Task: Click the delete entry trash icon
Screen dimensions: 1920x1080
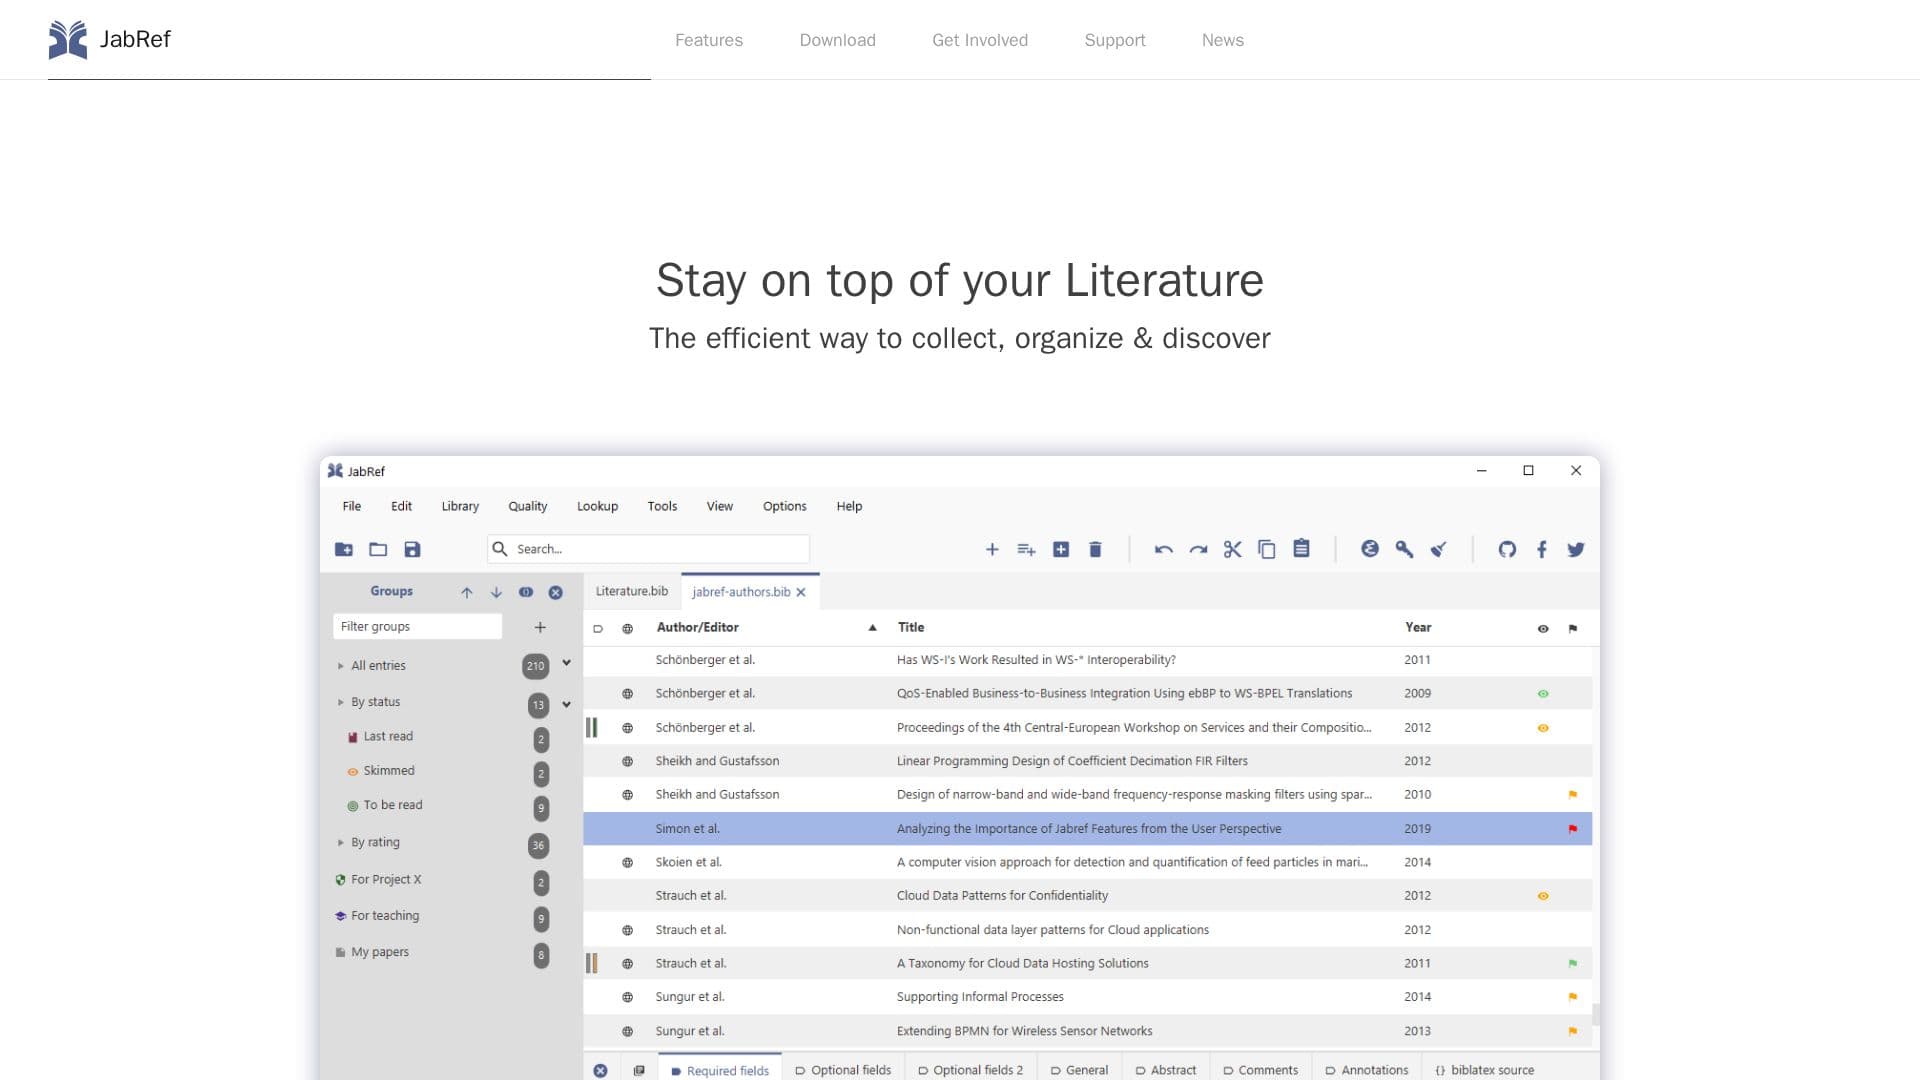Action: [x=1095, y=549]
